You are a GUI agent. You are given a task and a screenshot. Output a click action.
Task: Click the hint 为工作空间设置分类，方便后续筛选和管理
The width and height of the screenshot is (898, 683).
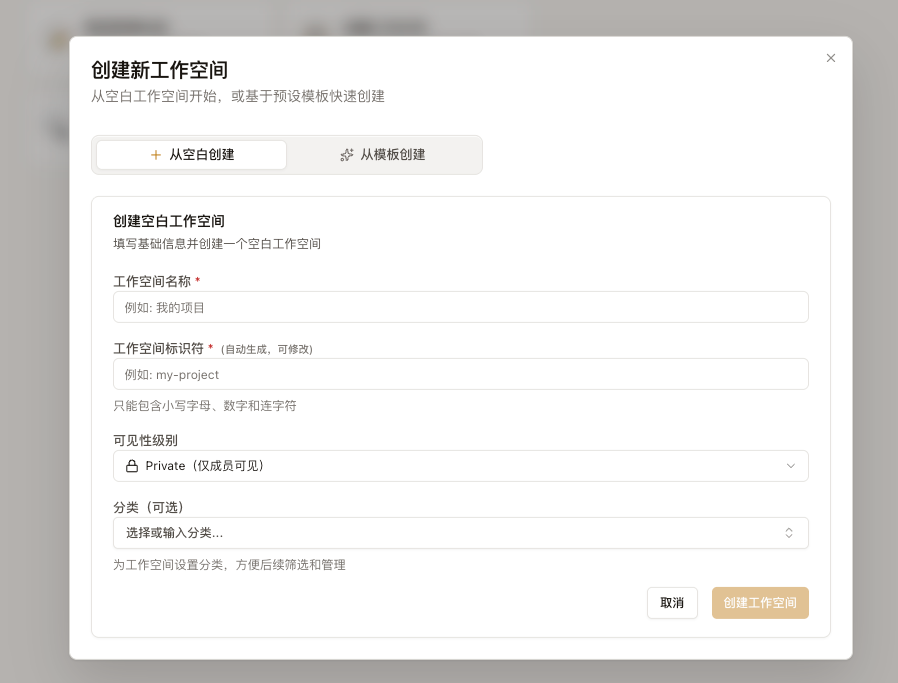point(229,565)
